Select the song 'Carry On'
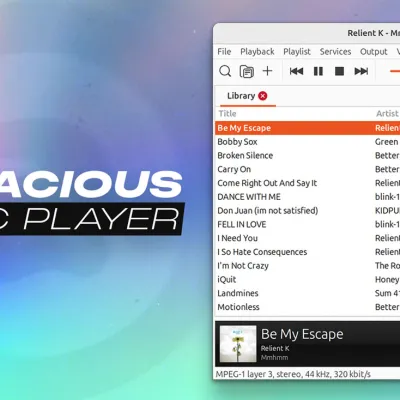 [234, 169]
